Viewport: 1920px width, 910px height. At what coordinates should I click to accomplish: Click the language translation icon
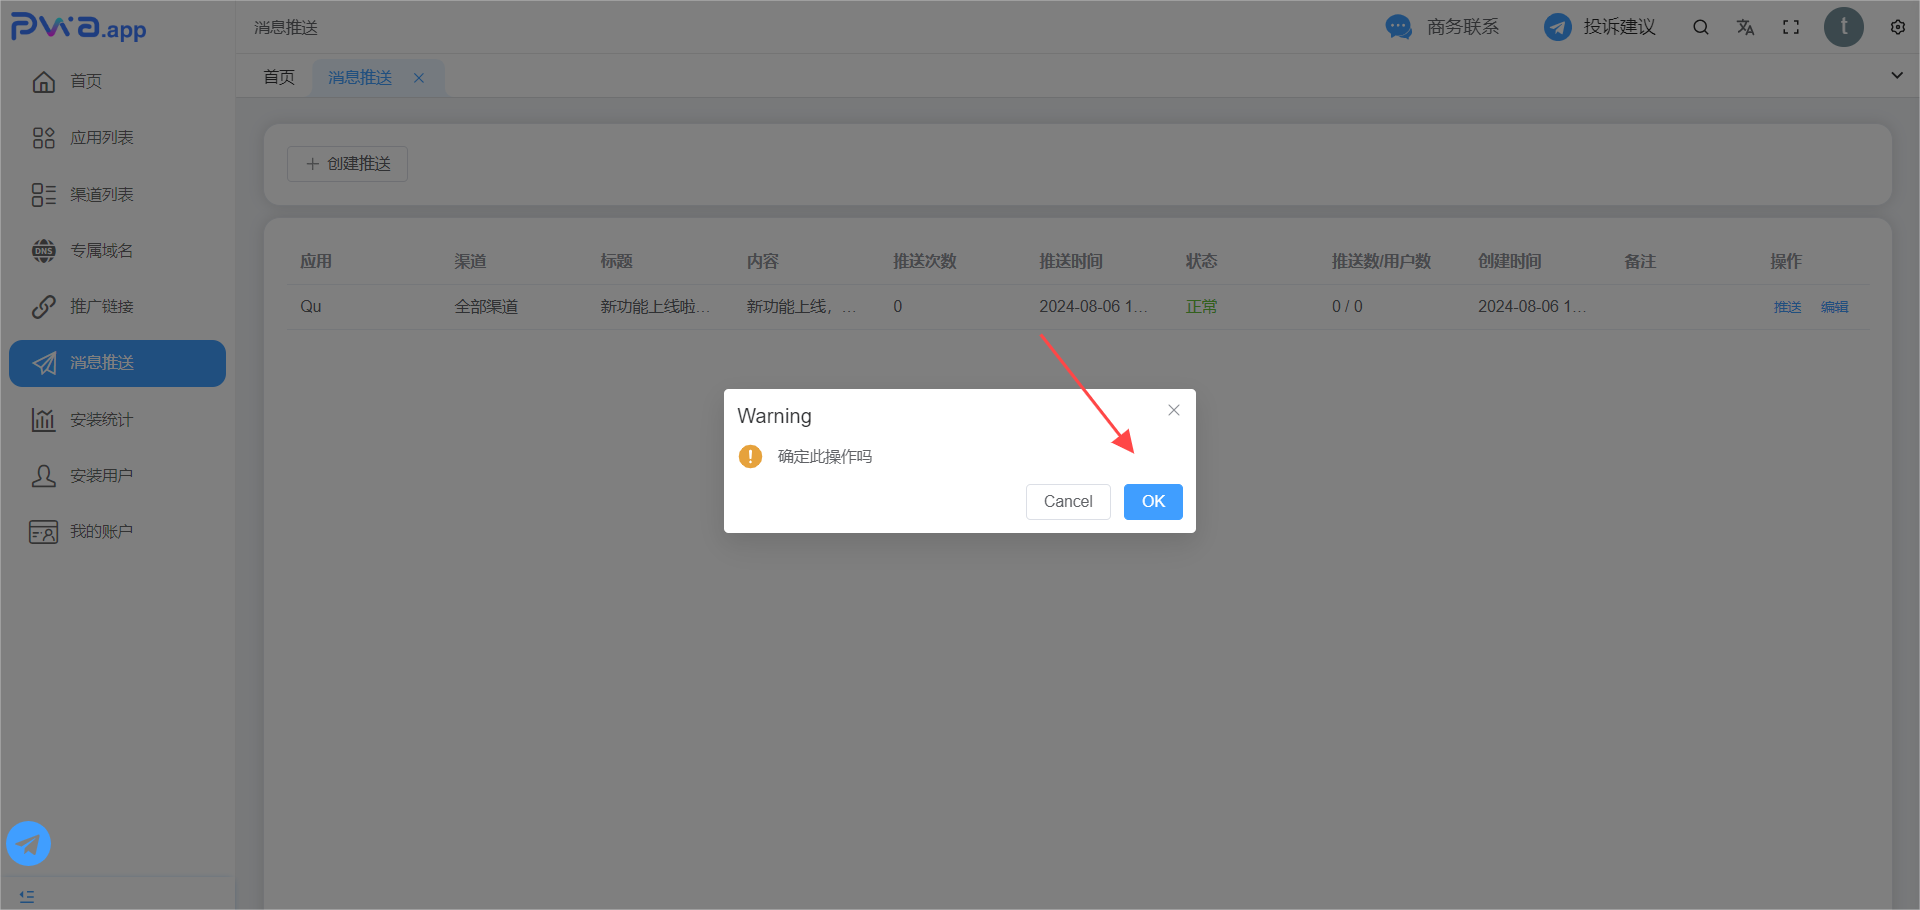(1745, 27)
